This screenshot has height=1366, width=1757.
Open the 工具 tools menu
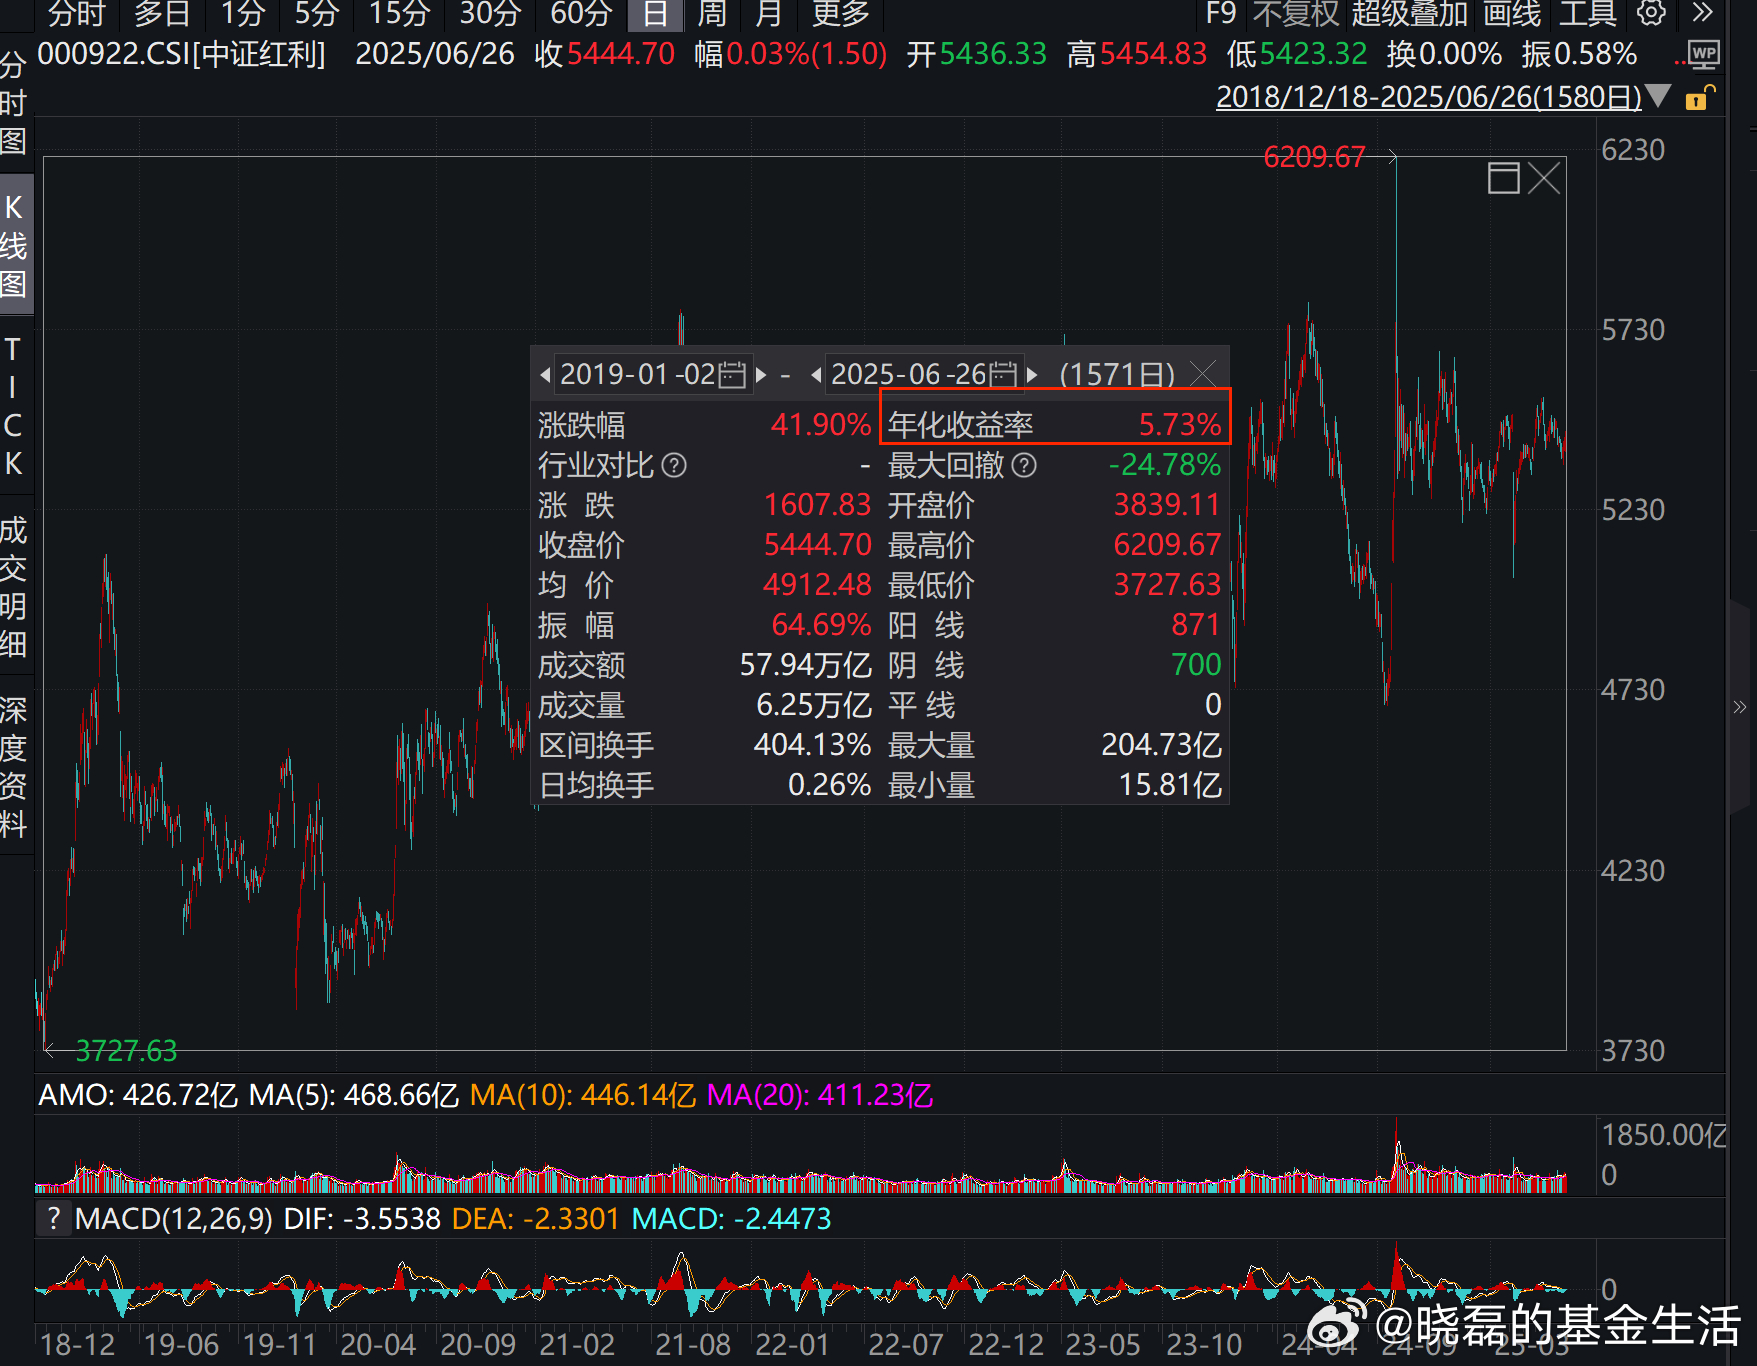(x=1588, y=14)
